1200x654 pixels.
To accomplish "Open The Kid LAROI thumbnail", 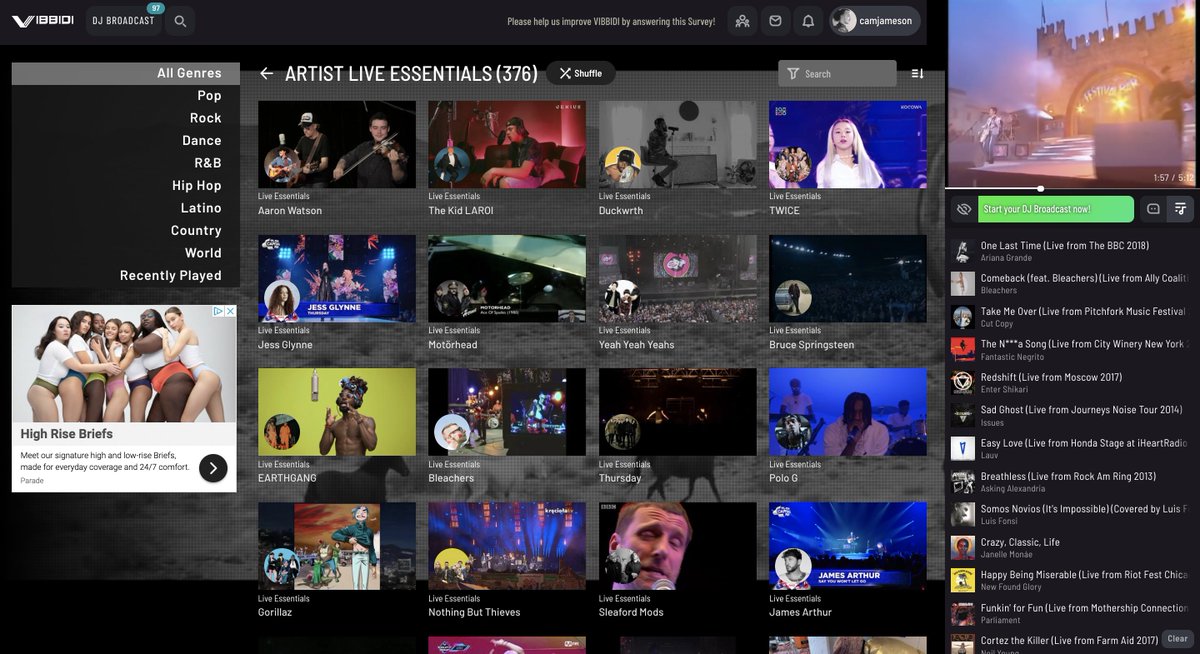I will (507, 144).
